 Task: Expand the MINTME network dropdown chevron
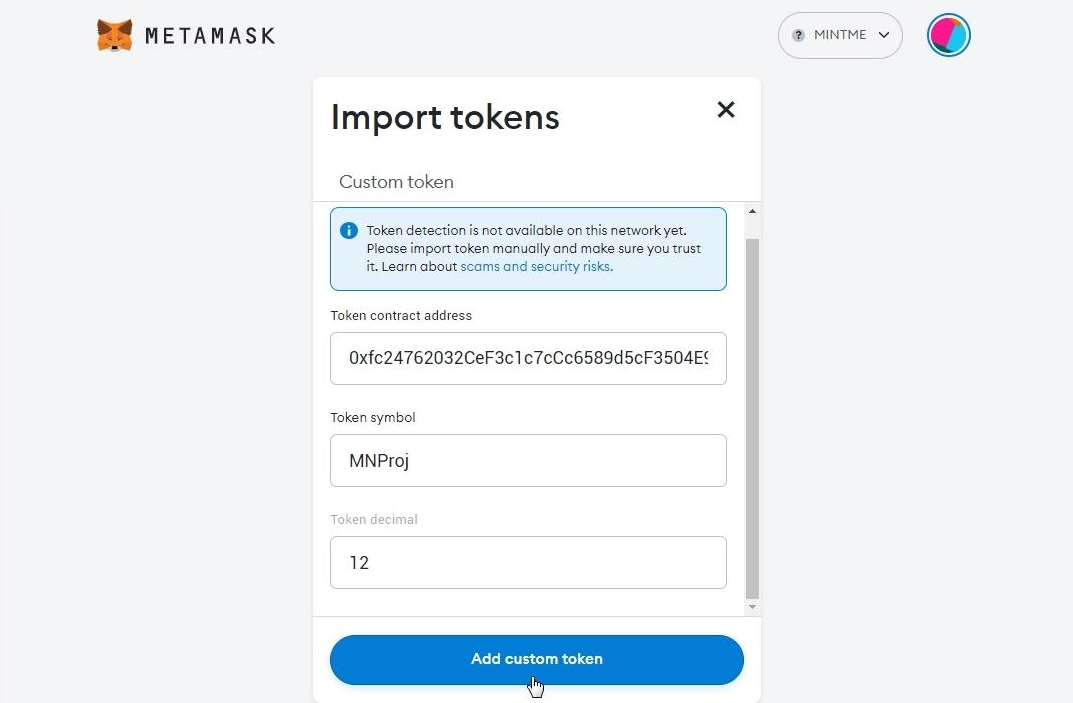point(884,35)
